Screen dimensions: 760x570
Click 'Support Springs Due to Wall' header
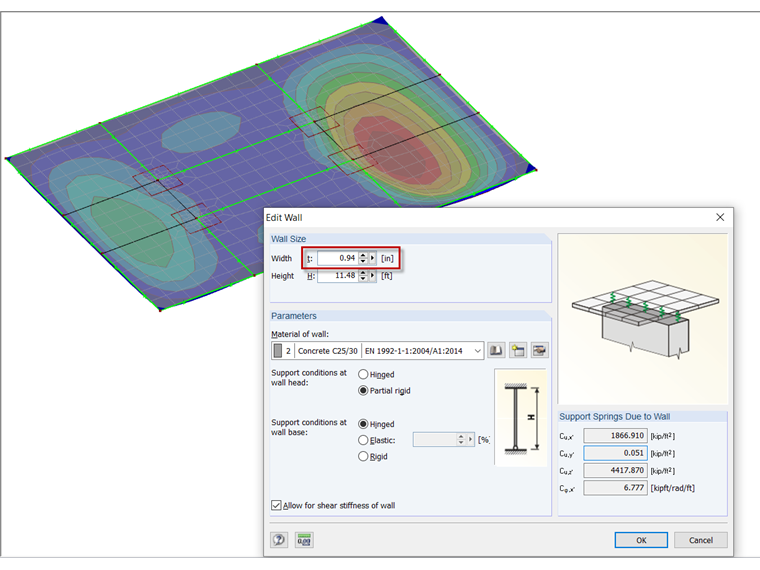pyautogui.click(x=615, y=416)
